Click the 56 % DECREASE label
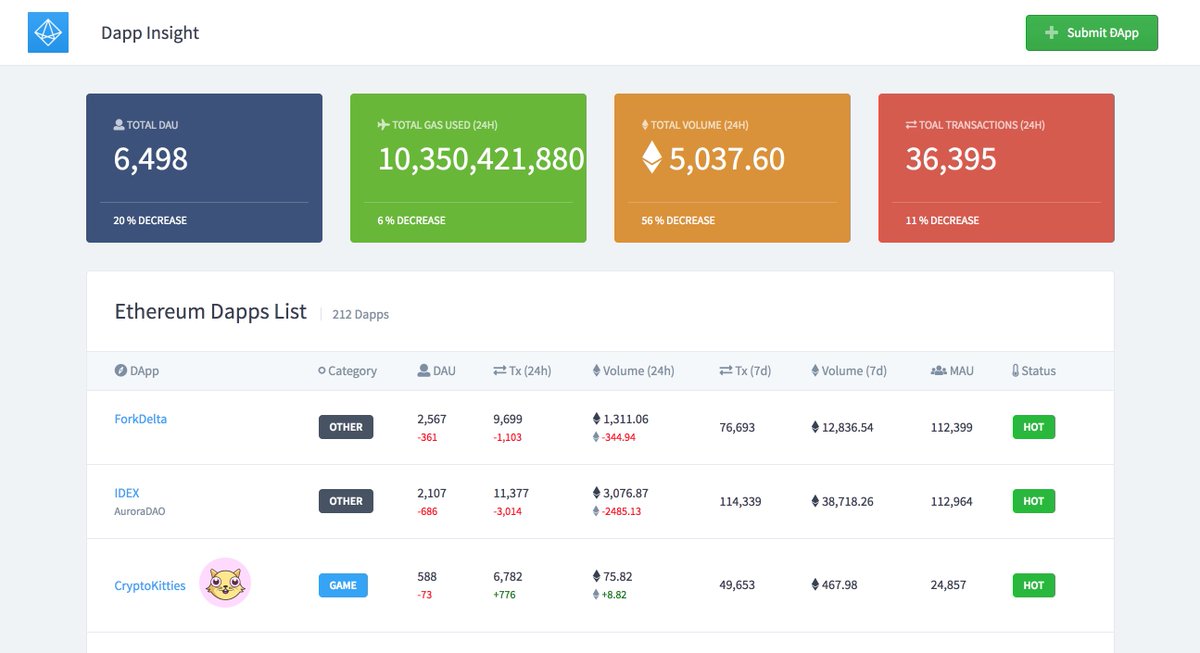1200x653 pixels. 678,220
